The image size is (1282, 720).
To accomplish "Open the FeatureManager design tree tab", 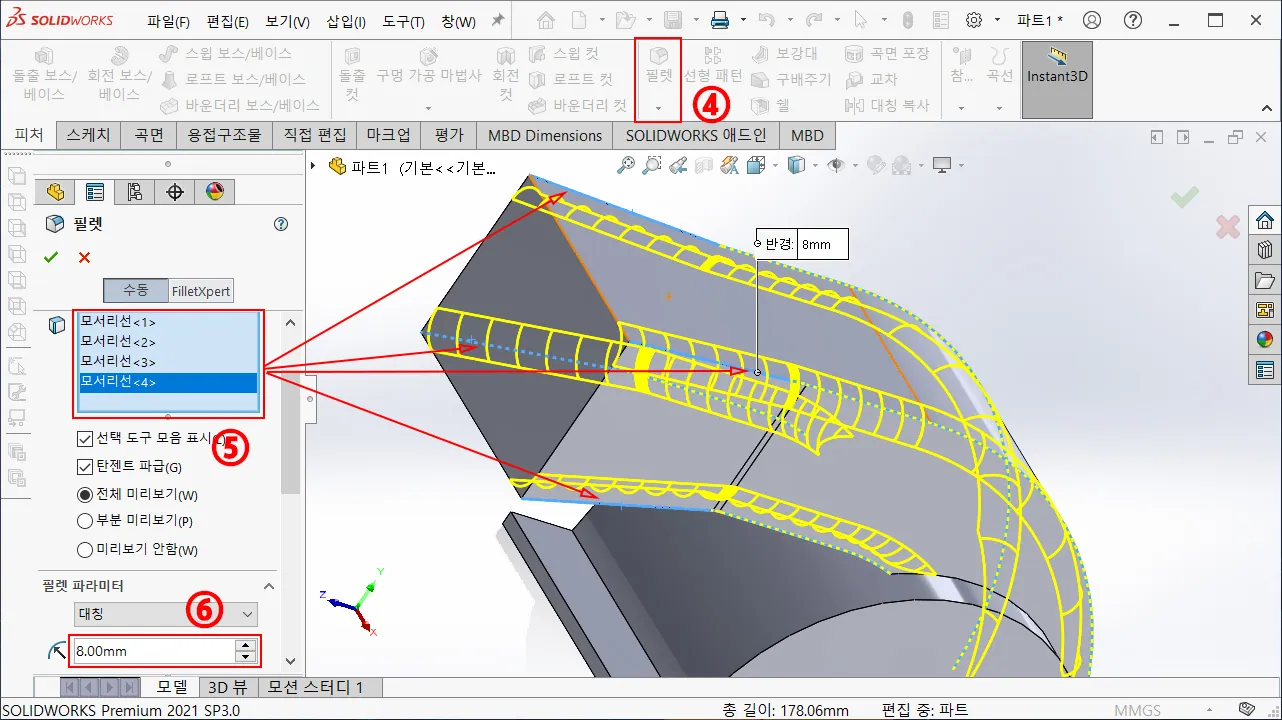I will (x=55, y=192).
